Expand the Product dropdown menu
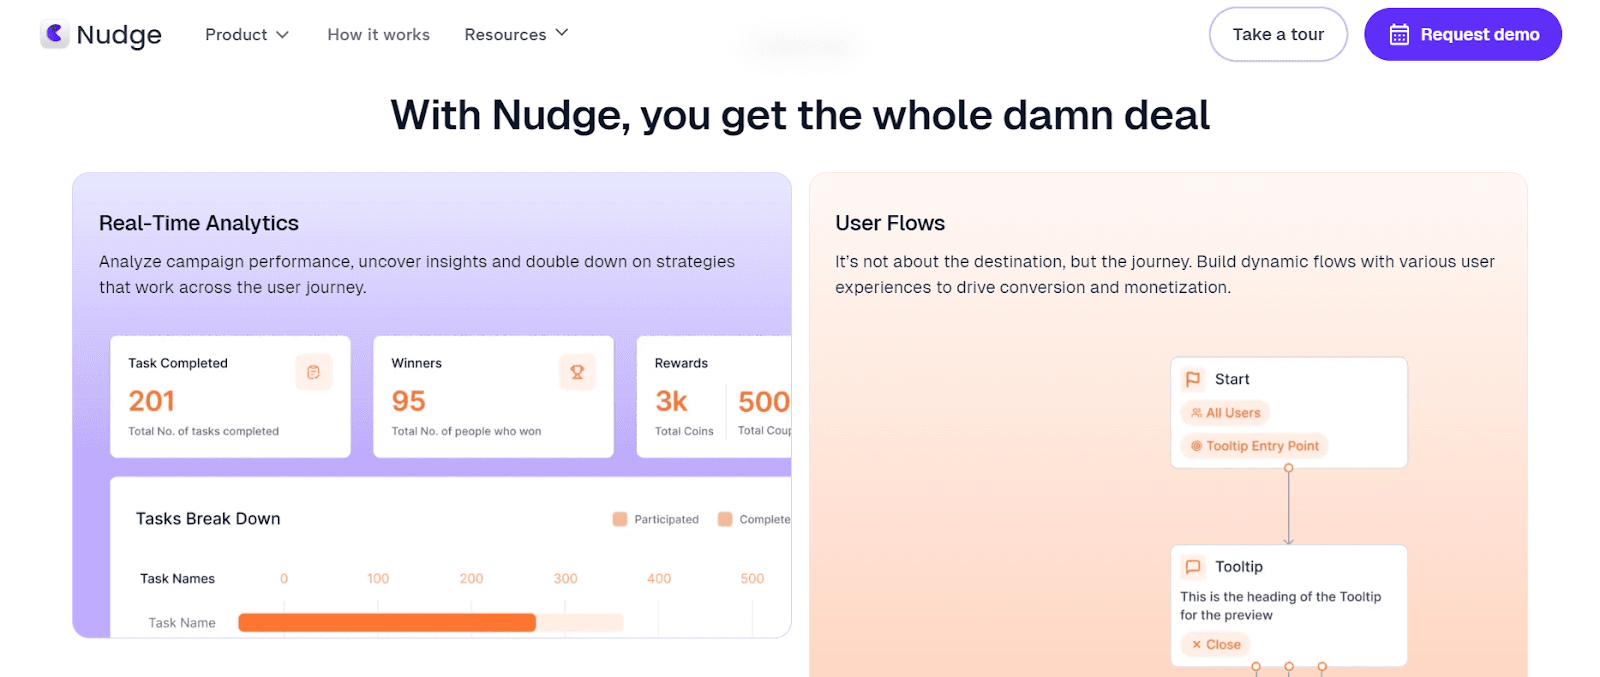The width and height of the screenshot is (1600, 677). point(247,35)
